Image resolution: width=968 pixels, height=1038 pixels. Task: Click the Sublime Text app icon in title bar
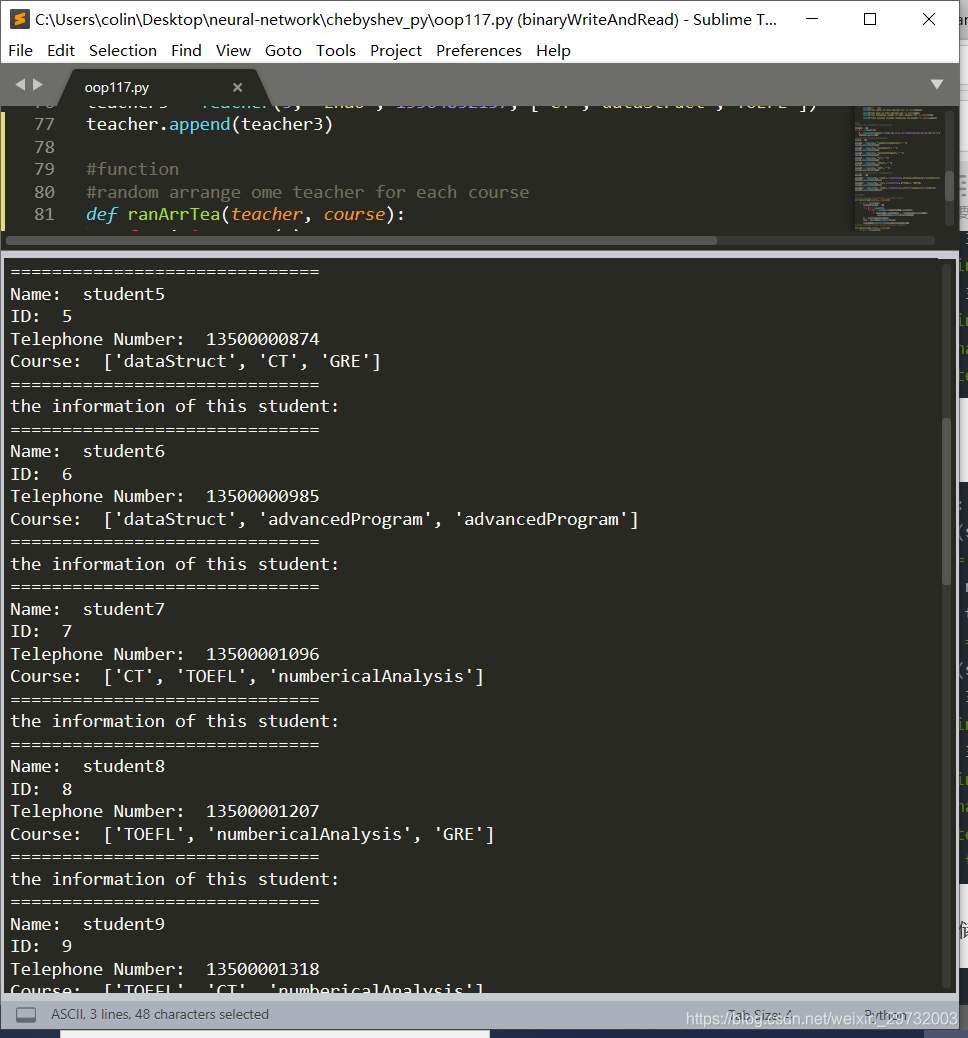[x=20, y=19]
